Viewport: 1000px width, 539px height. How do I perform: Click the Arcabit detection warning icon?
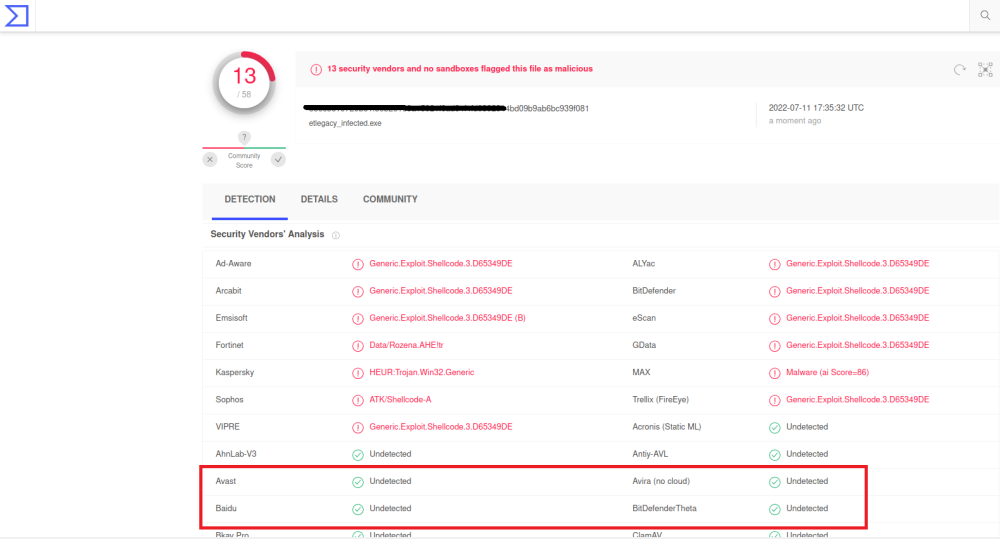pos(358,292)
